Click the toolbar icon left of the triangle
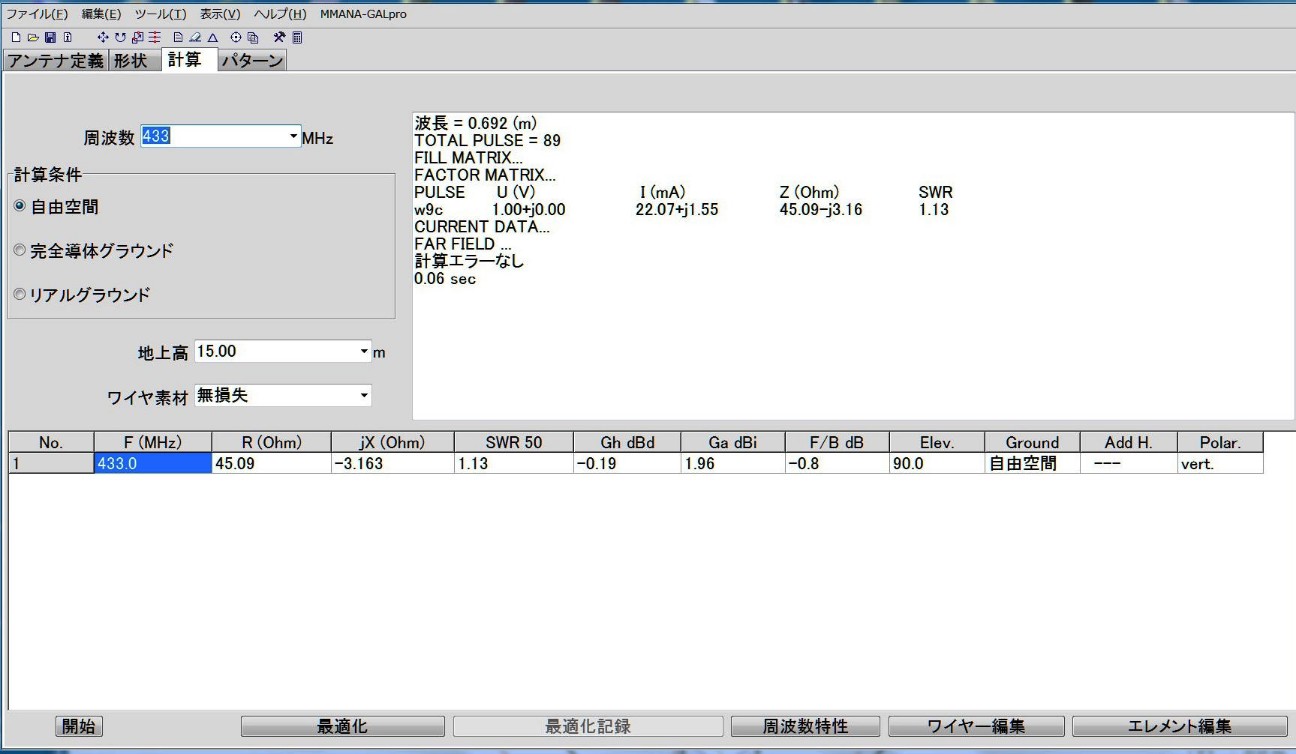 195,38
